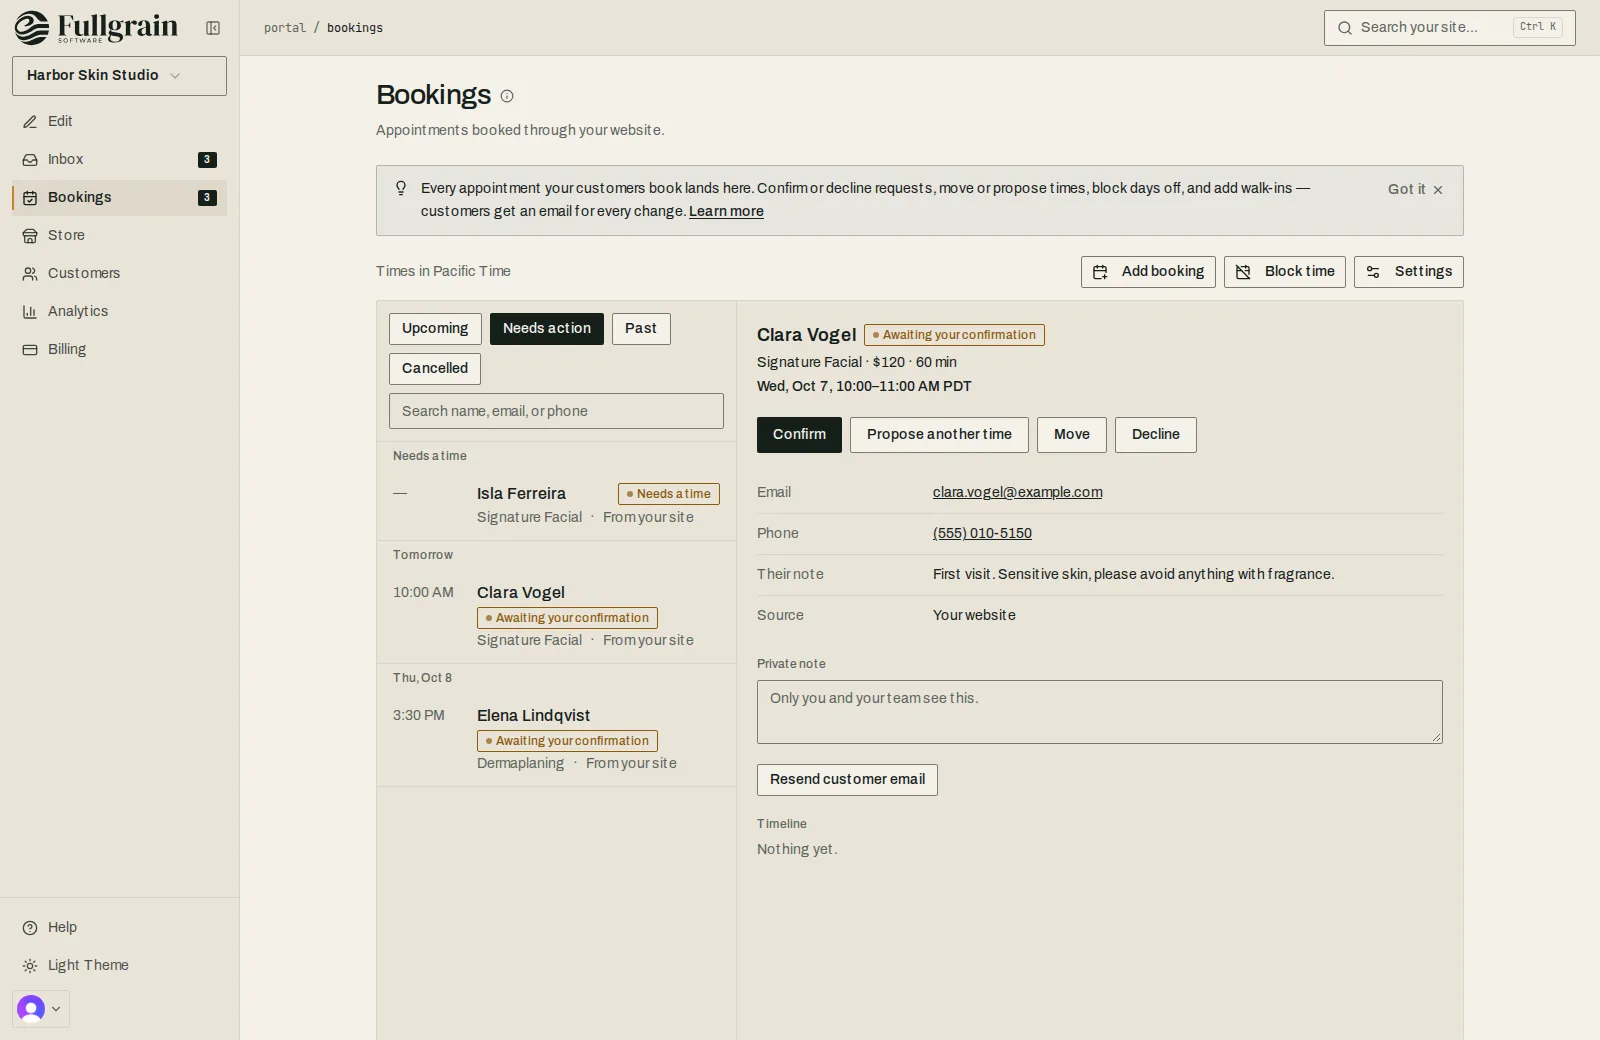The height and width of the screenshot is (1040, 1600).
Task: Open Edit in the sidebar
Action: 119,121
